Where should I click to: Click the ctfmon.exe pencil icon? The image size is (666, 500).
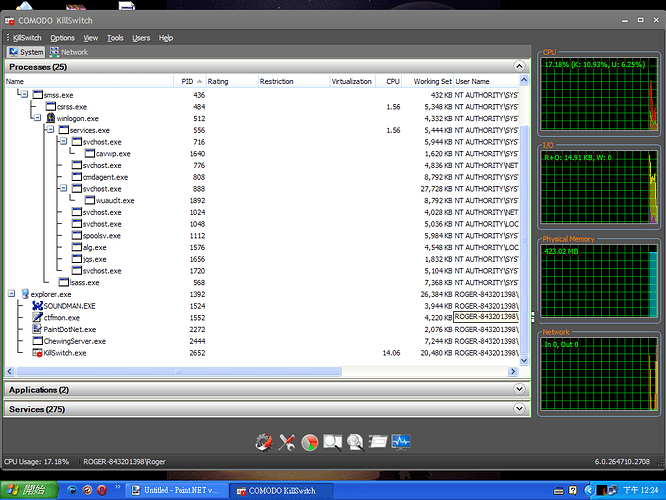37,317
